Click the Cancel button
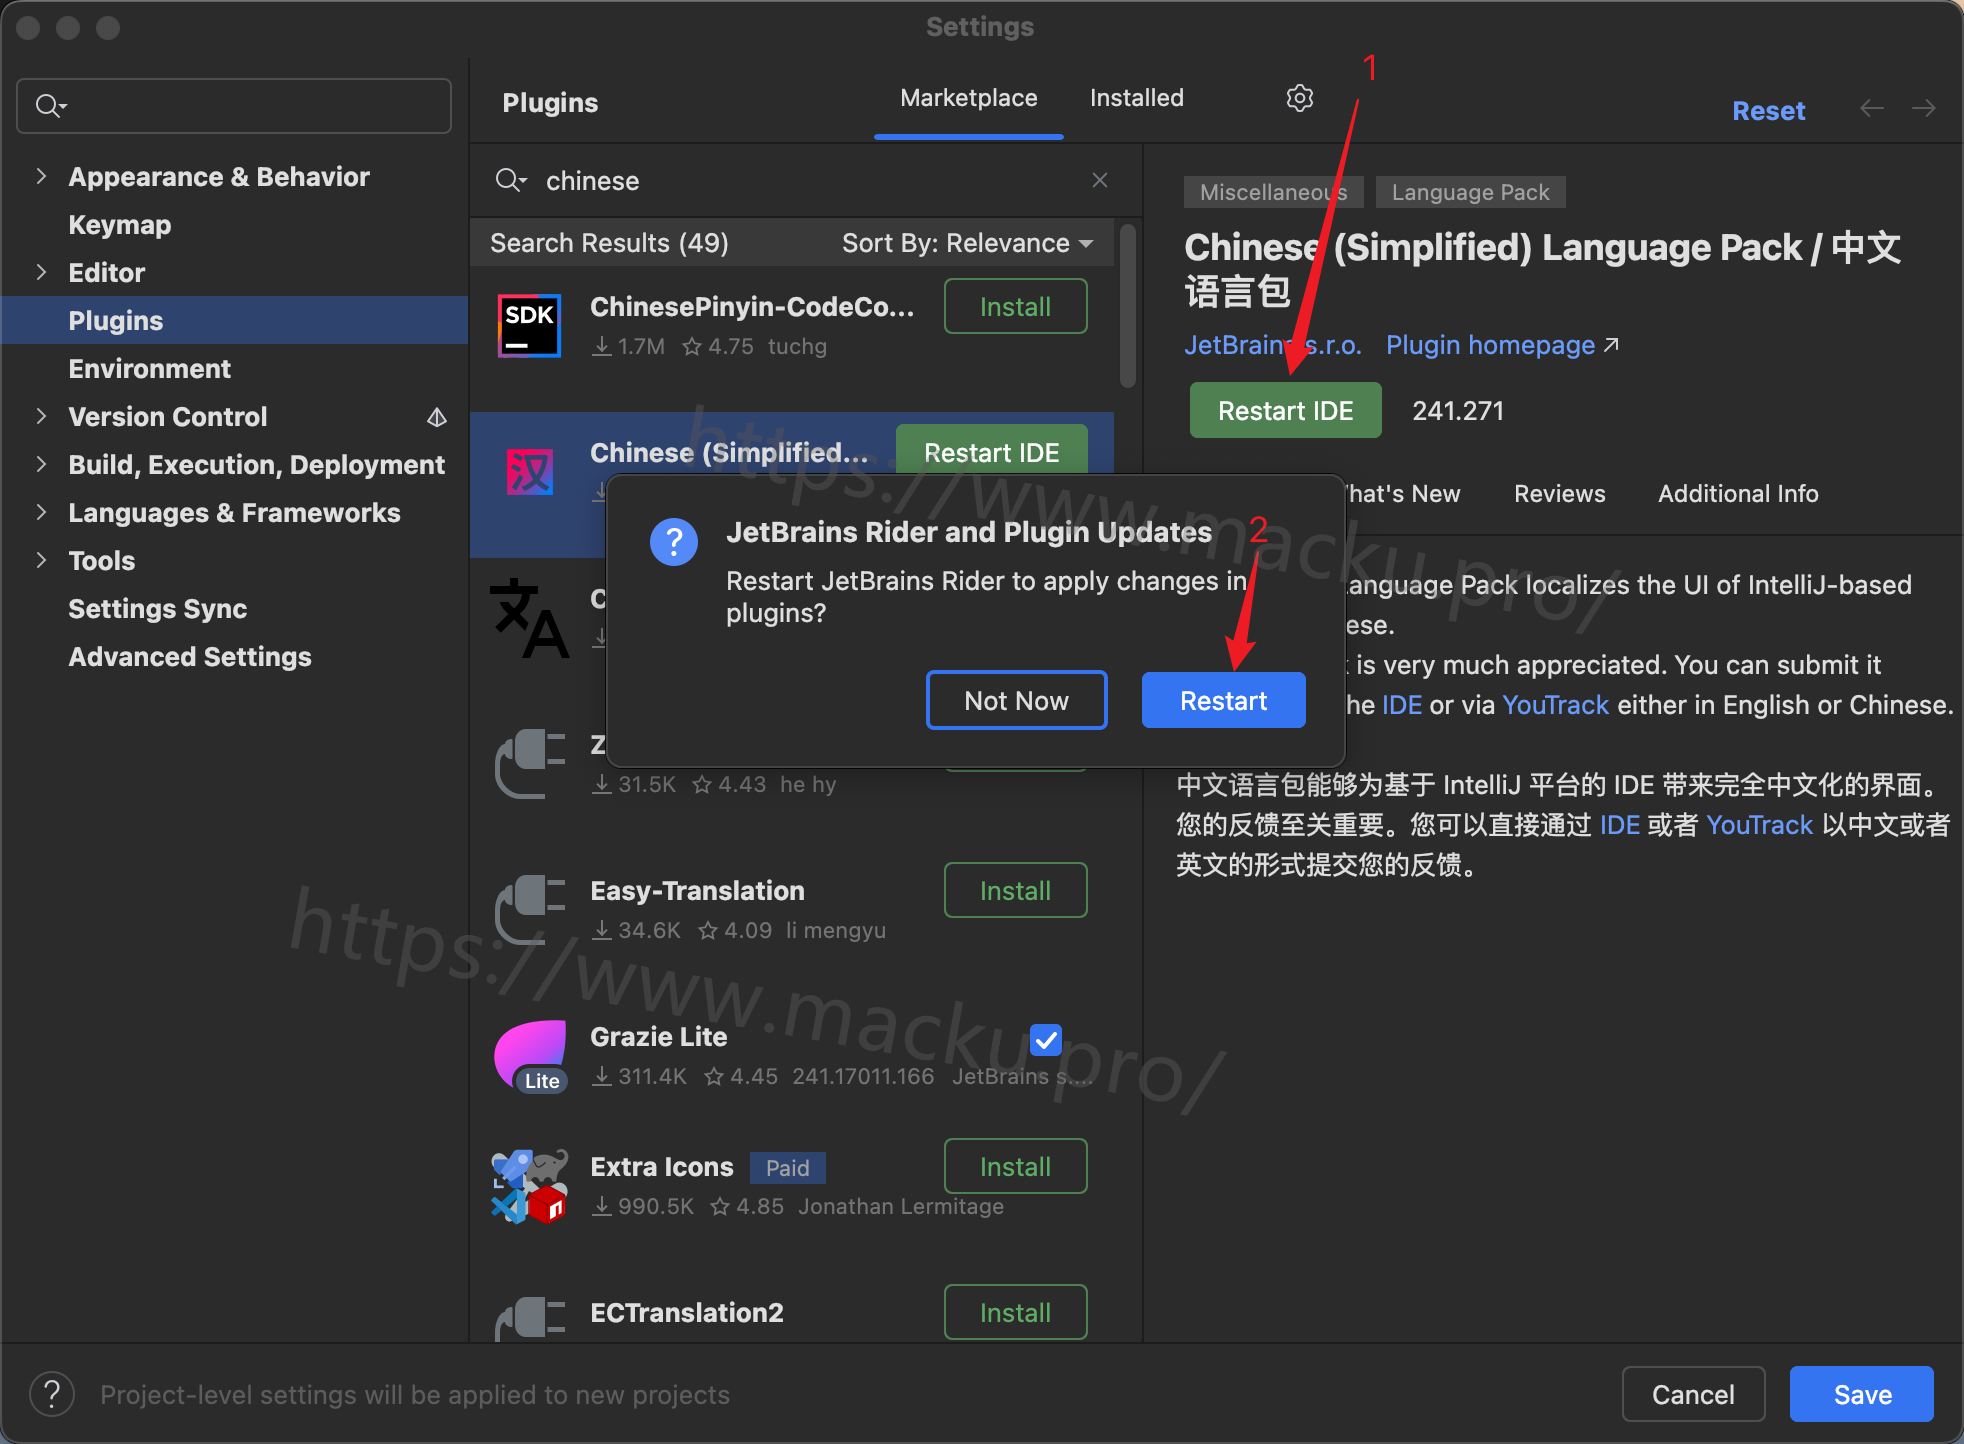 (x=1693, y=1394)
